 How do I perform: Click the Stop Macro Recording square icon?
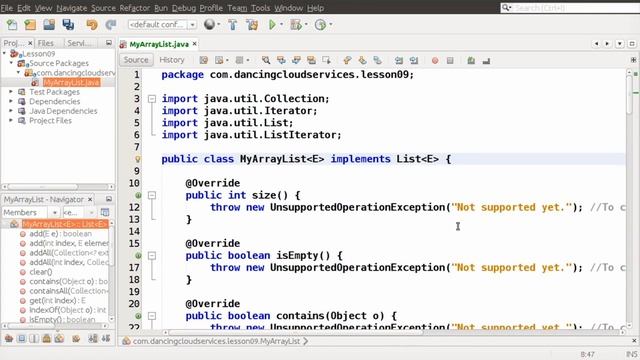point(450,60)
